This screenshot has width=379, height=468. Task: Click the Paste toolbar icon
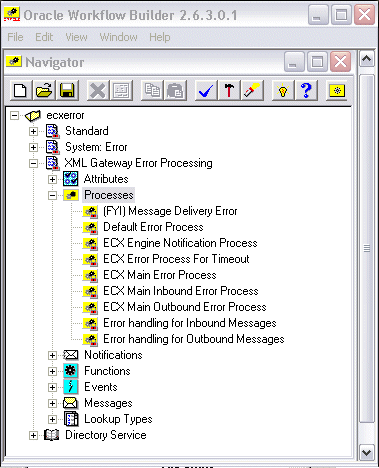click(x=175, y=90)
